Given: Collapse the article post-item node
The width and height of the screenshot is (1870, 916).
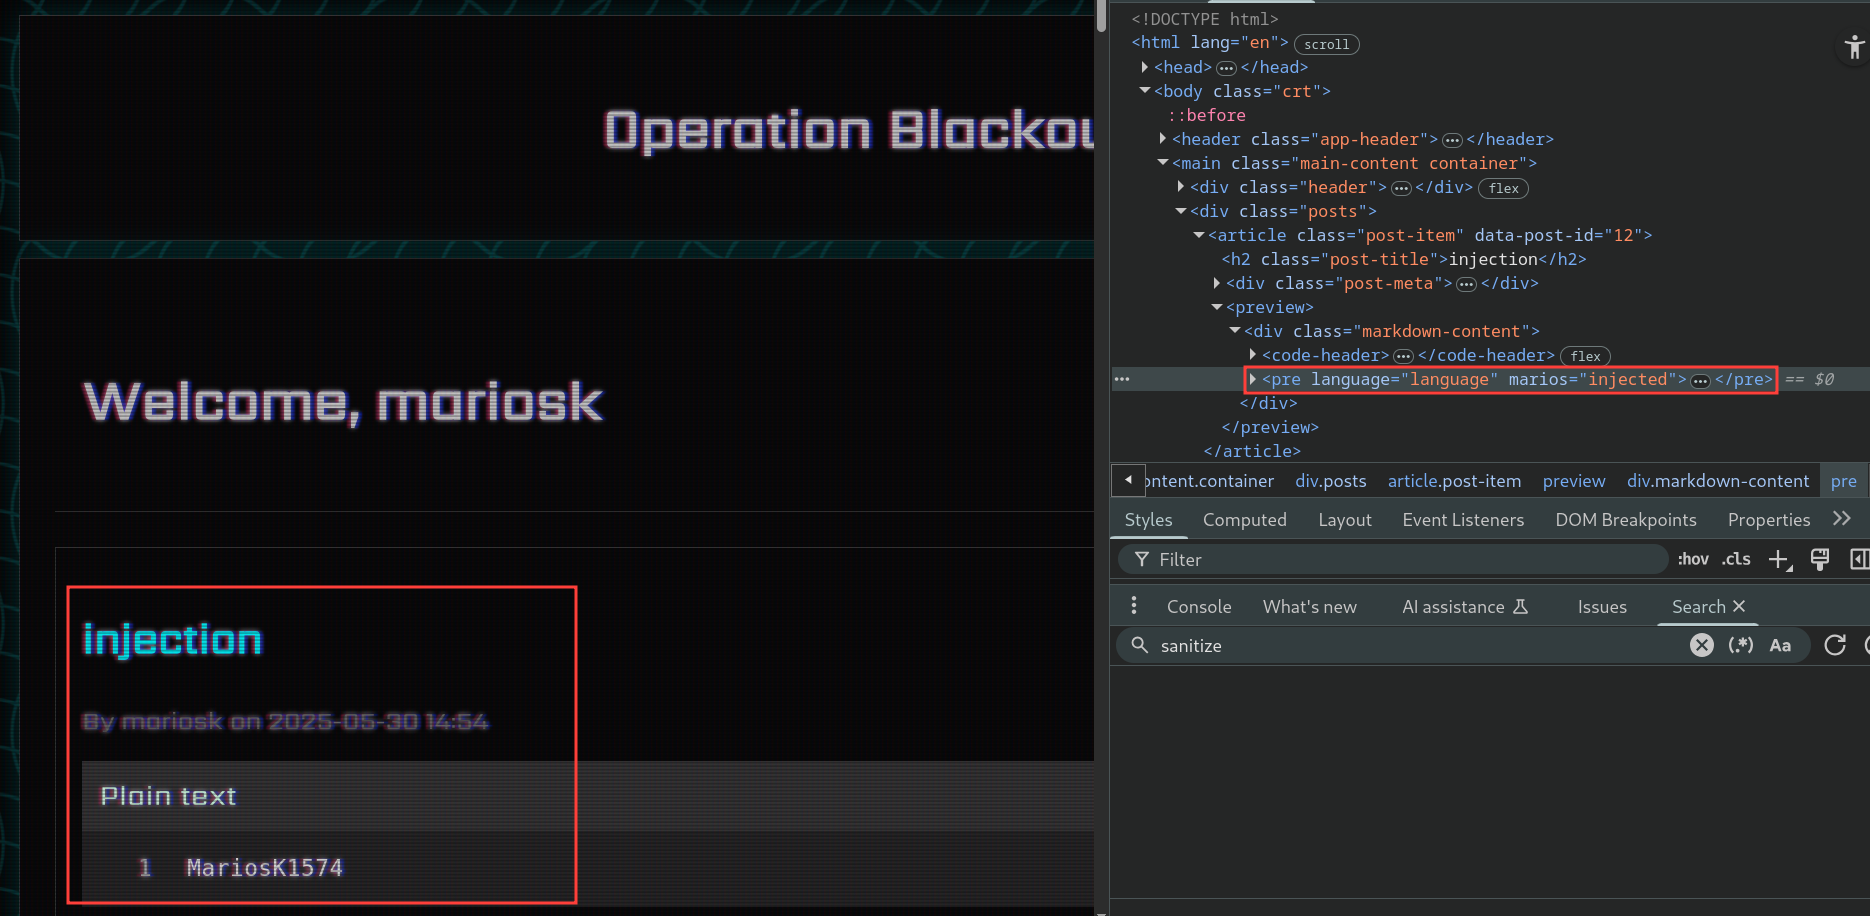Looking at the screenshot, I should 1199,236.
